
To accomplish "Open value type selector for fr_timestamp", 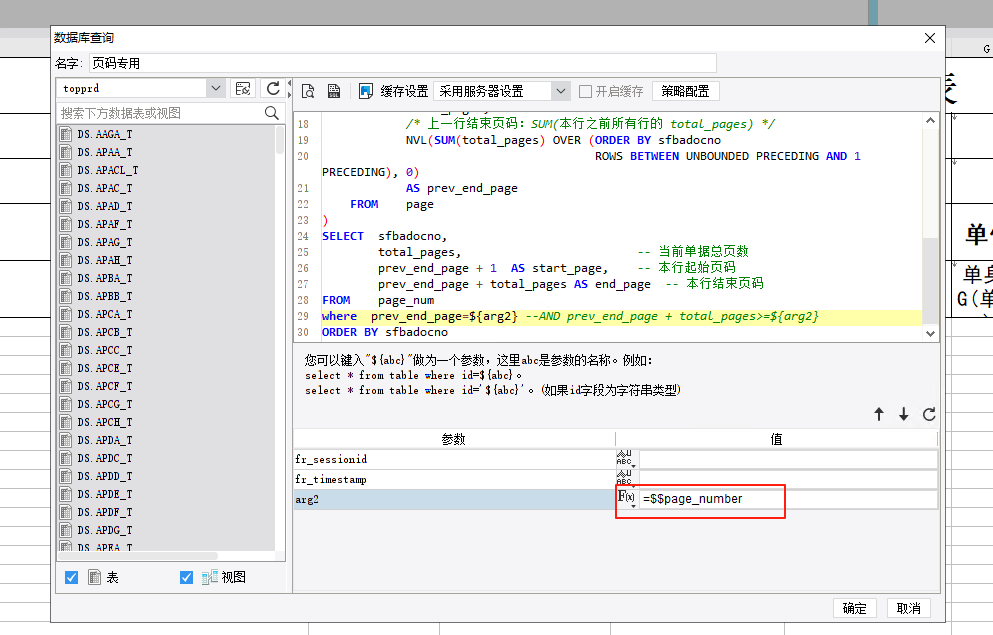I will [625, 479].
